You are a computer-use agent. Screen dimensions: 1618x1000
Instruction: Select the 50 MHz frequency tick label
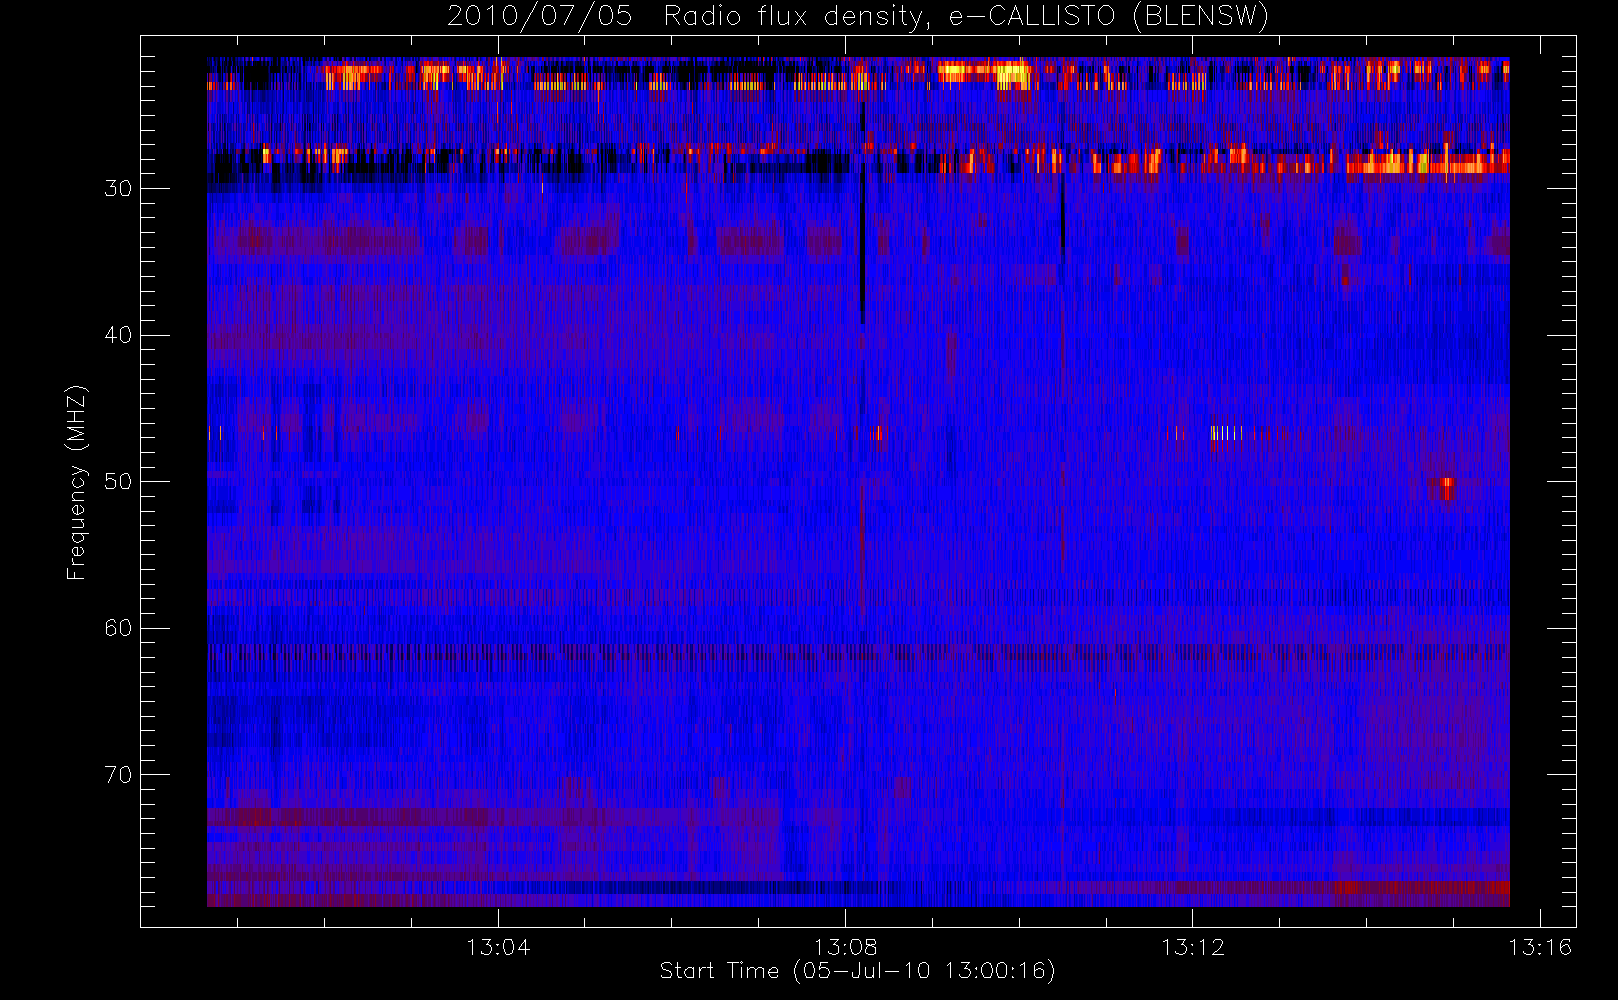(118, 481)
